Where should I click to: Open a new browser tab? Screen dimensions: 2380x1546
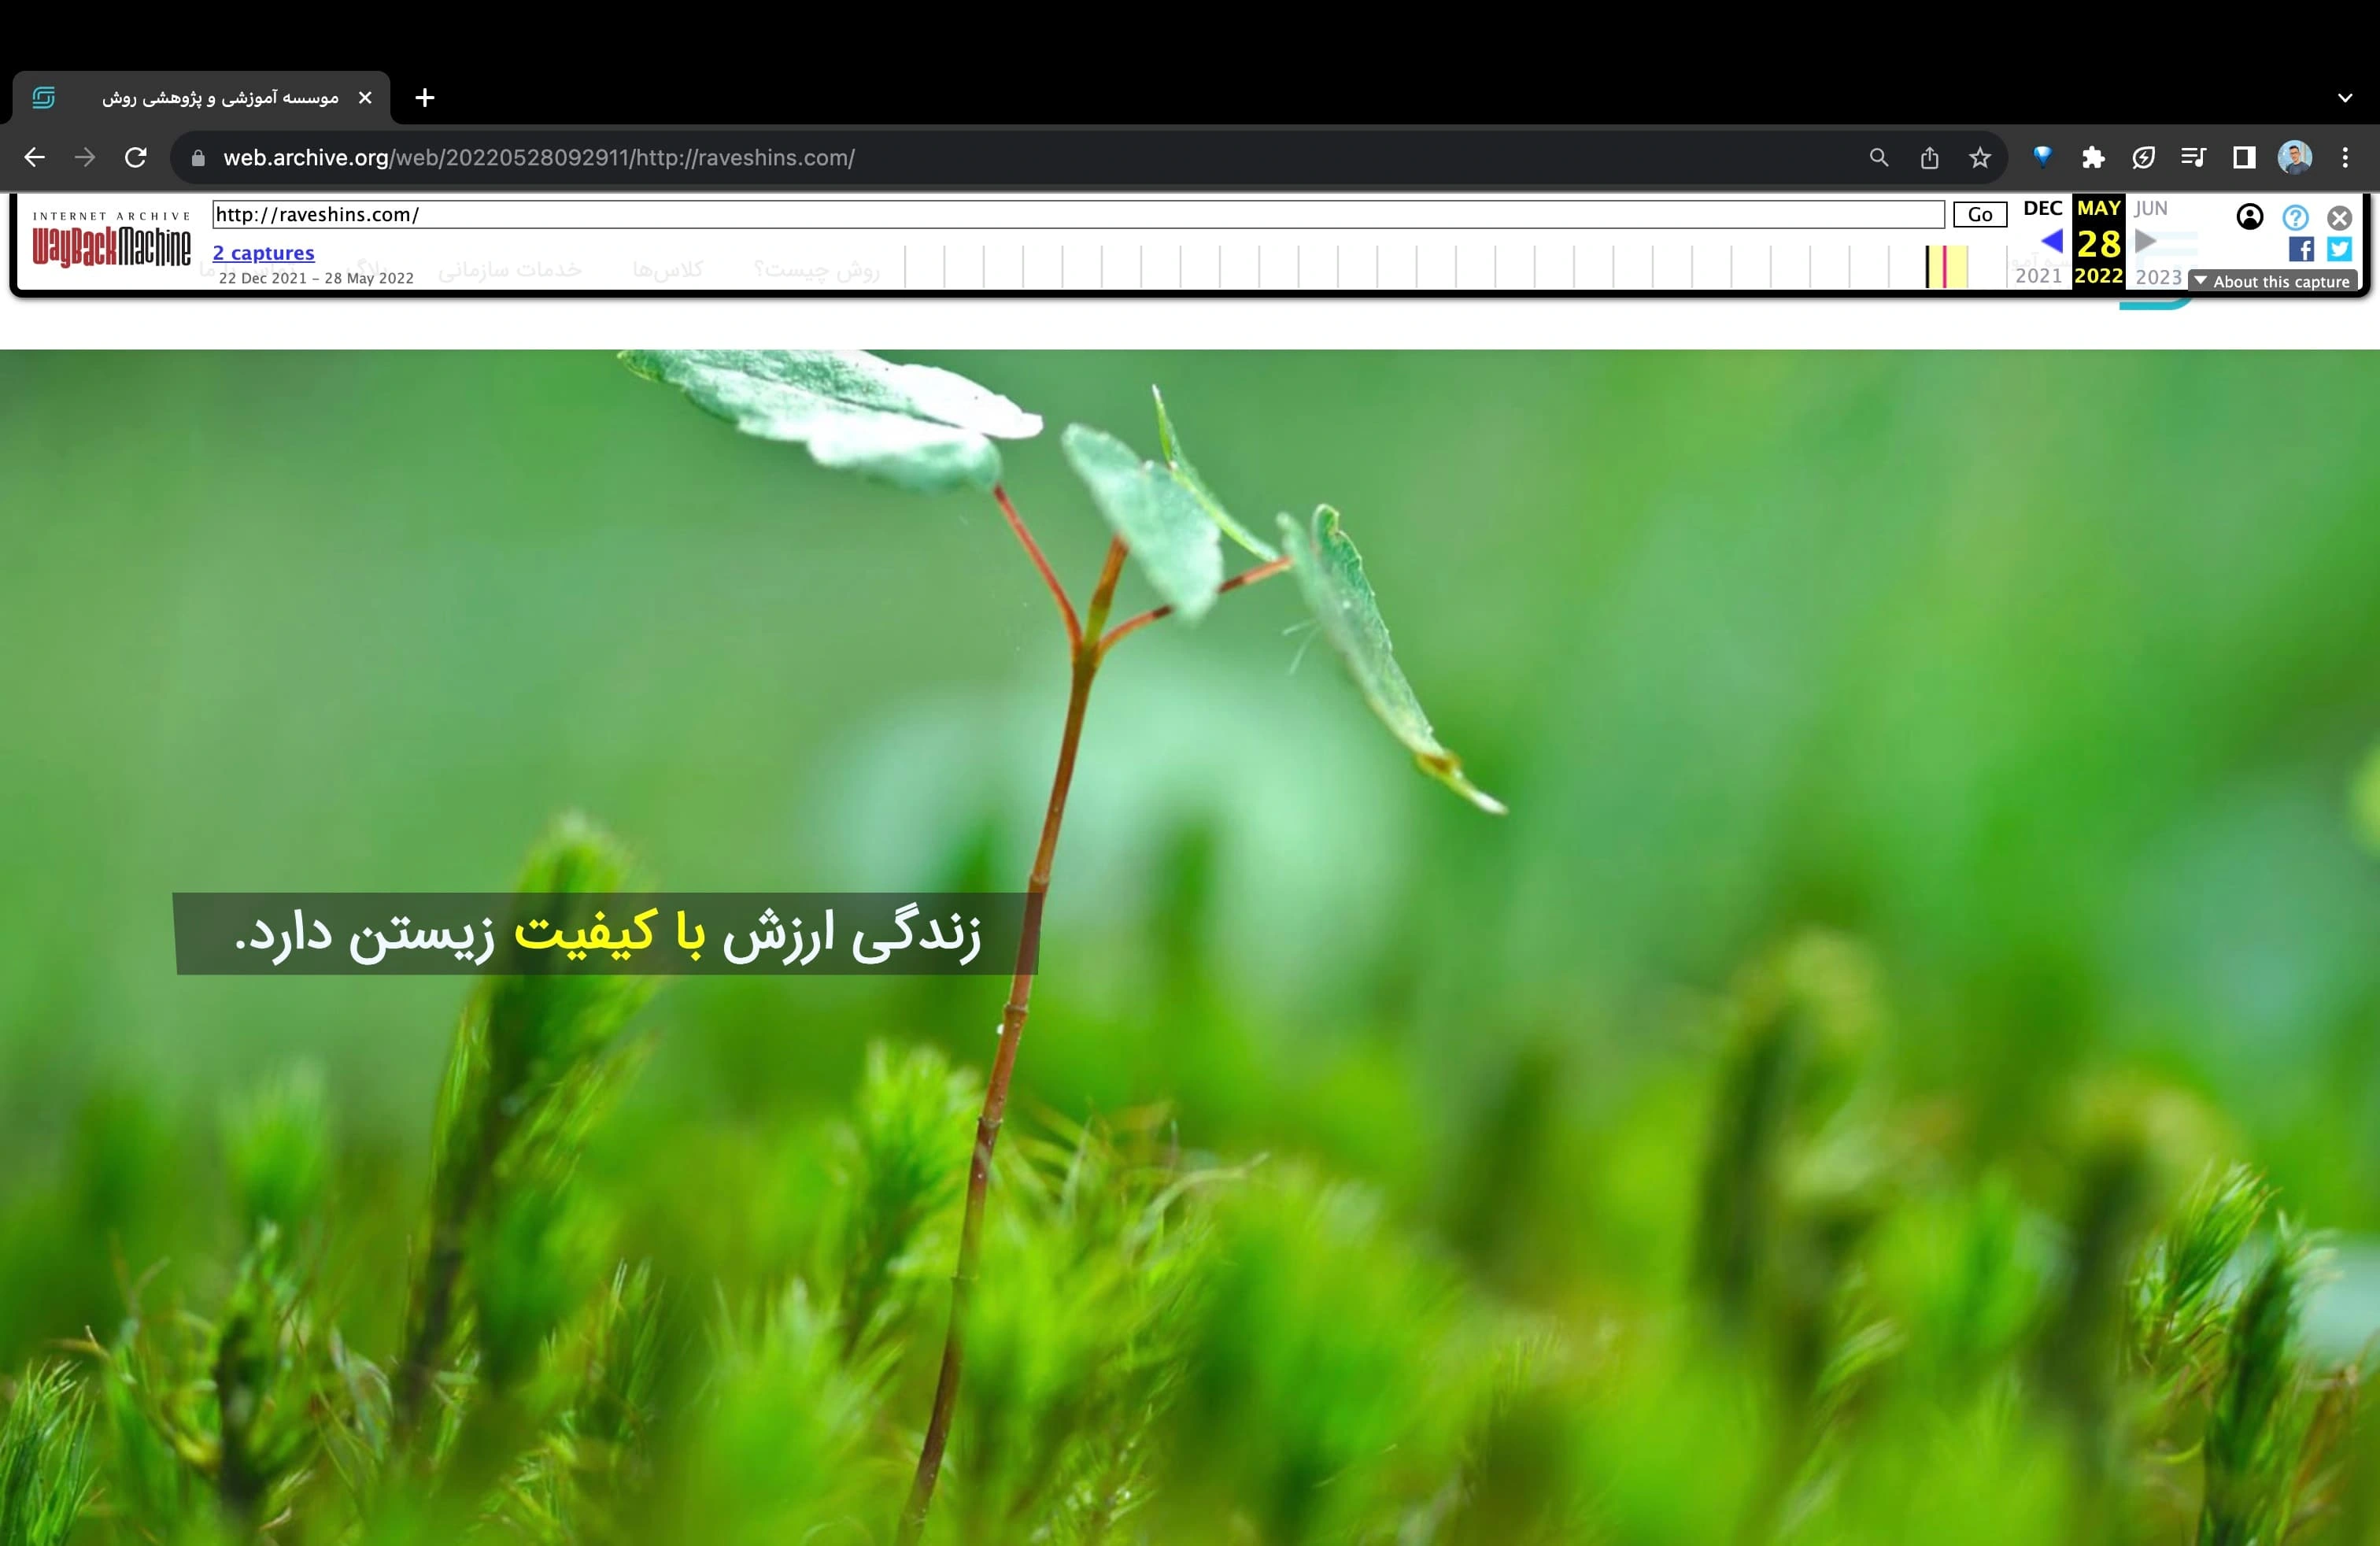(x=425, y=98)
